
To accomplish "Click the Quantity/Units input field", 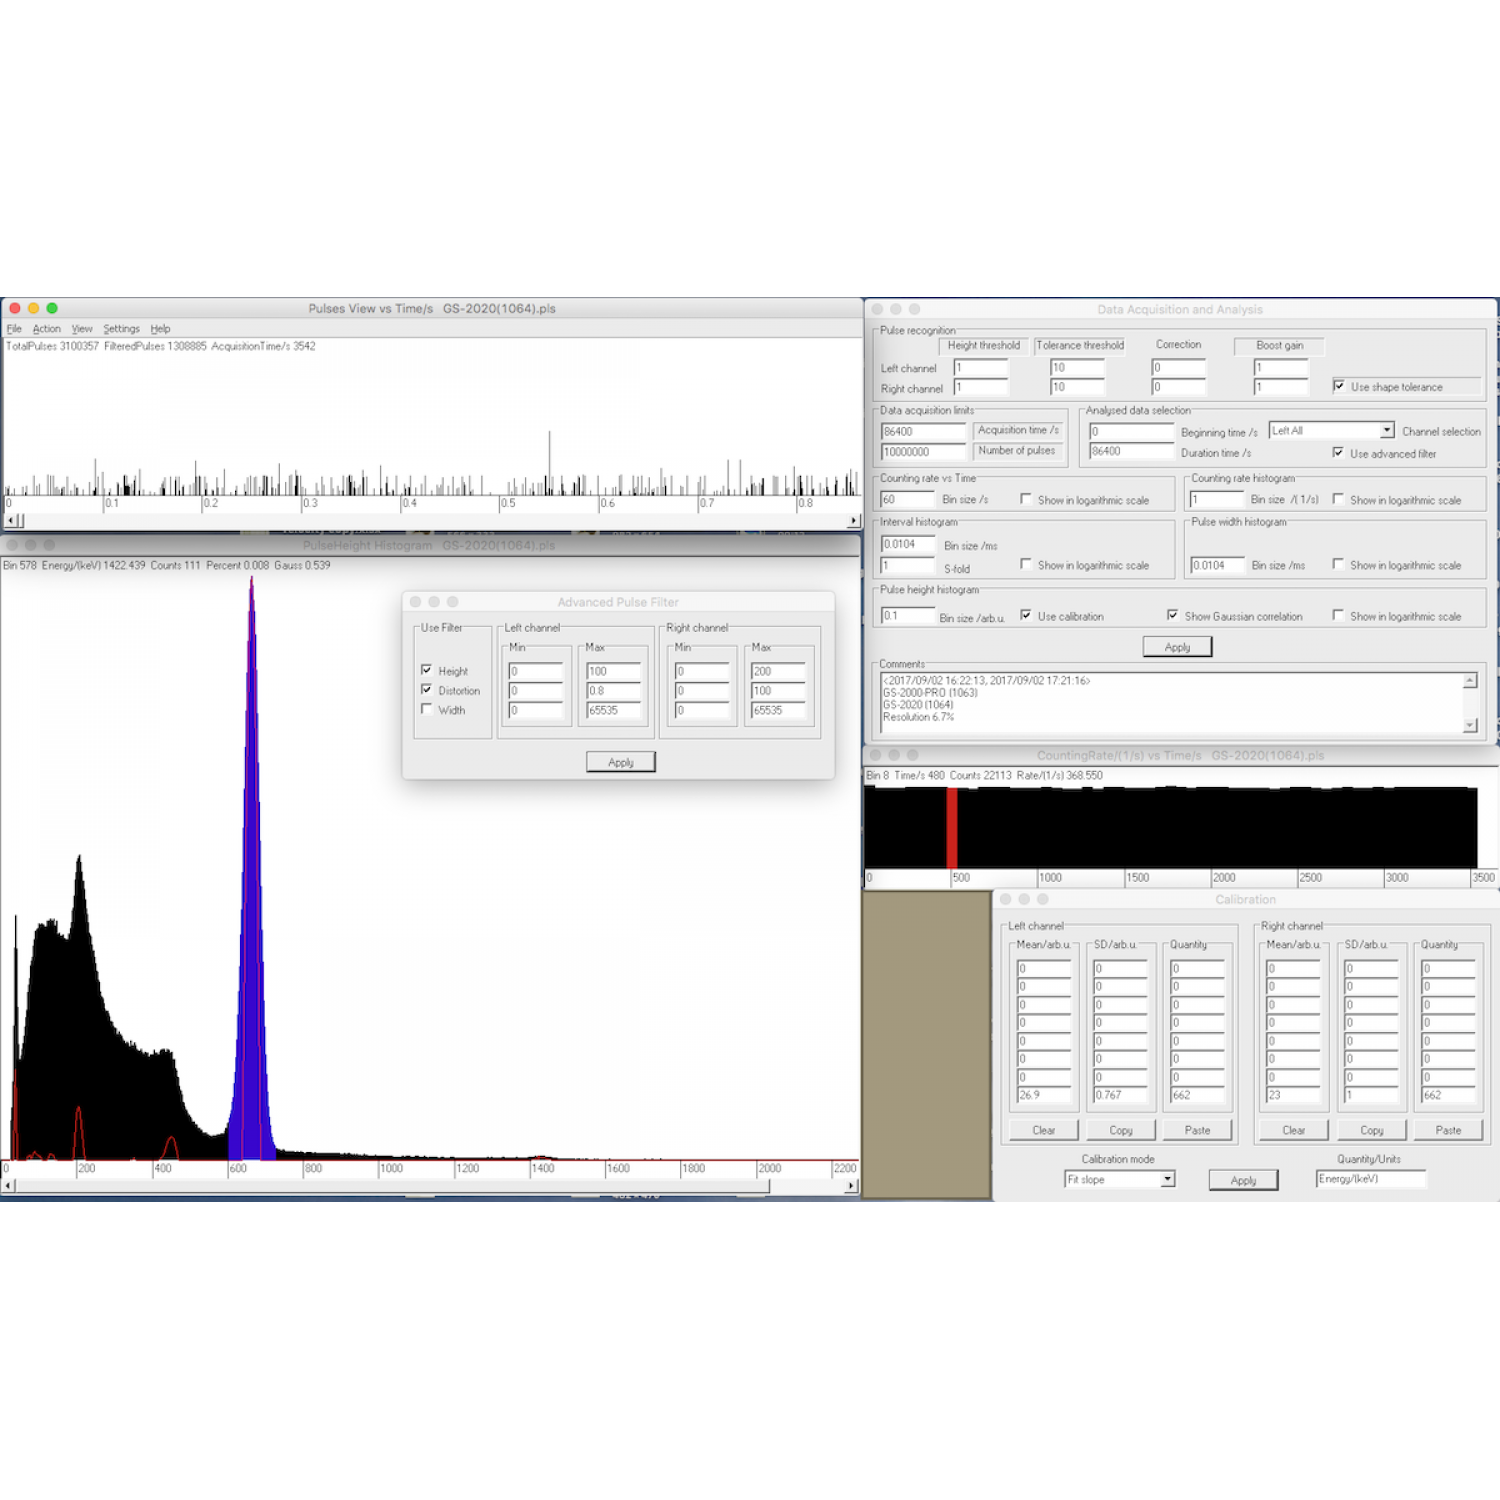I will click(x=1370, y=1179).
